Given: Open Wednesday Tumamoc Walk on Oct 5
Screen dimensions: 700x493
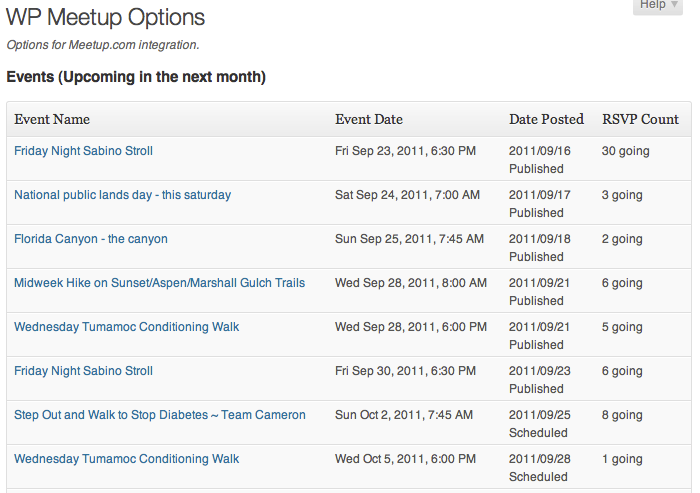Looking at the screenshot, I should coord(127,459).
